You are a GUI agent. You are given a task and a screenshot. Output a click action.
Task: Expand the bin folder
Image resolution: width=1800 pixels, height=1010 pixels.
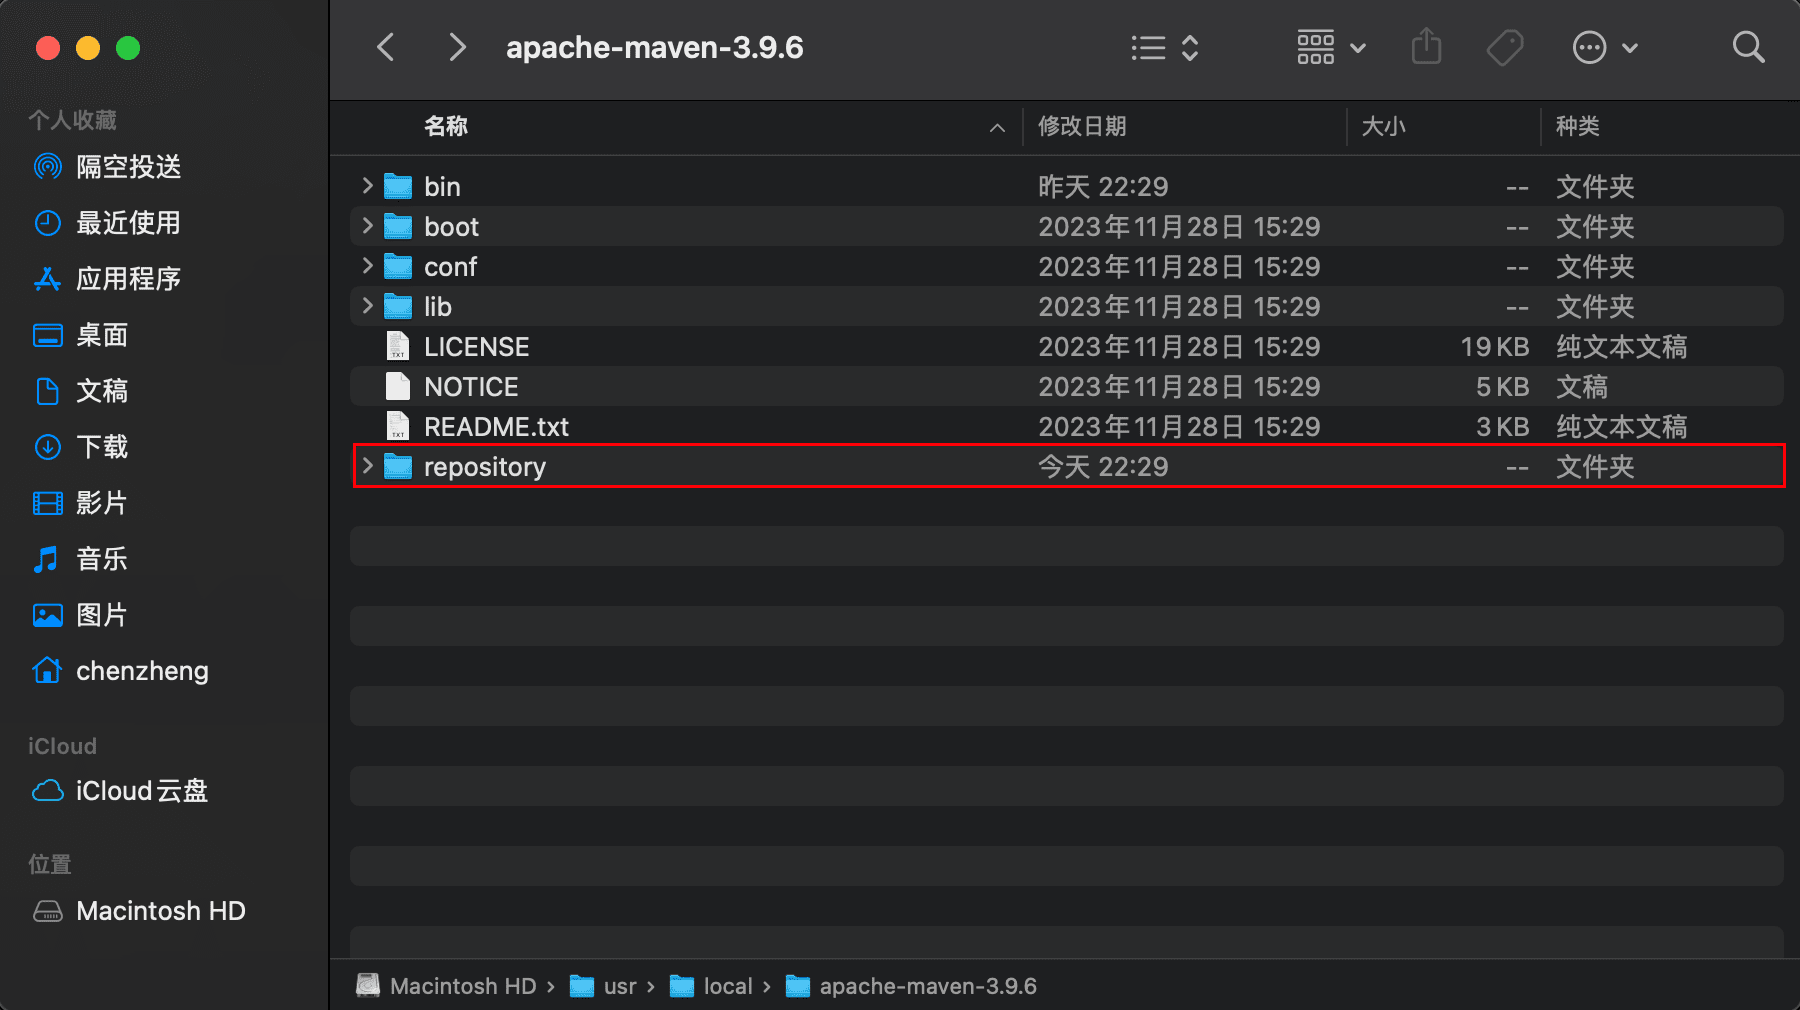[x=367, y=186]
